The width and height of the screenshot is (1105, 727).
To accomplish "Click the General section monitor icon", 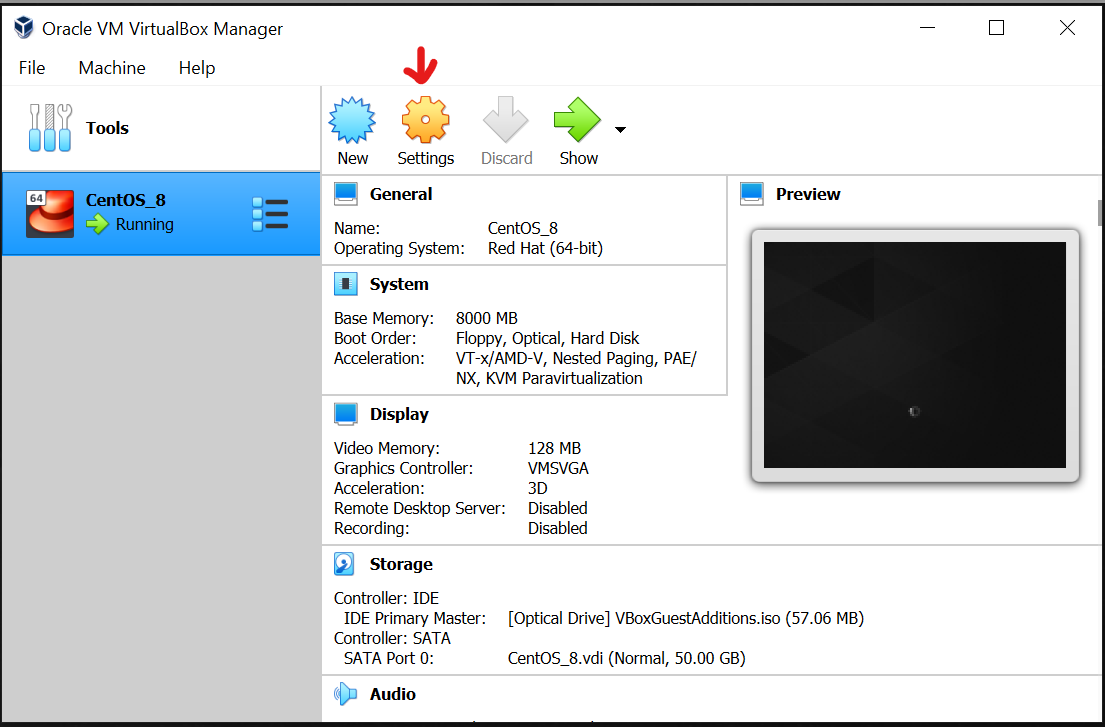I will pyautogui.click(x=345, y=194).
